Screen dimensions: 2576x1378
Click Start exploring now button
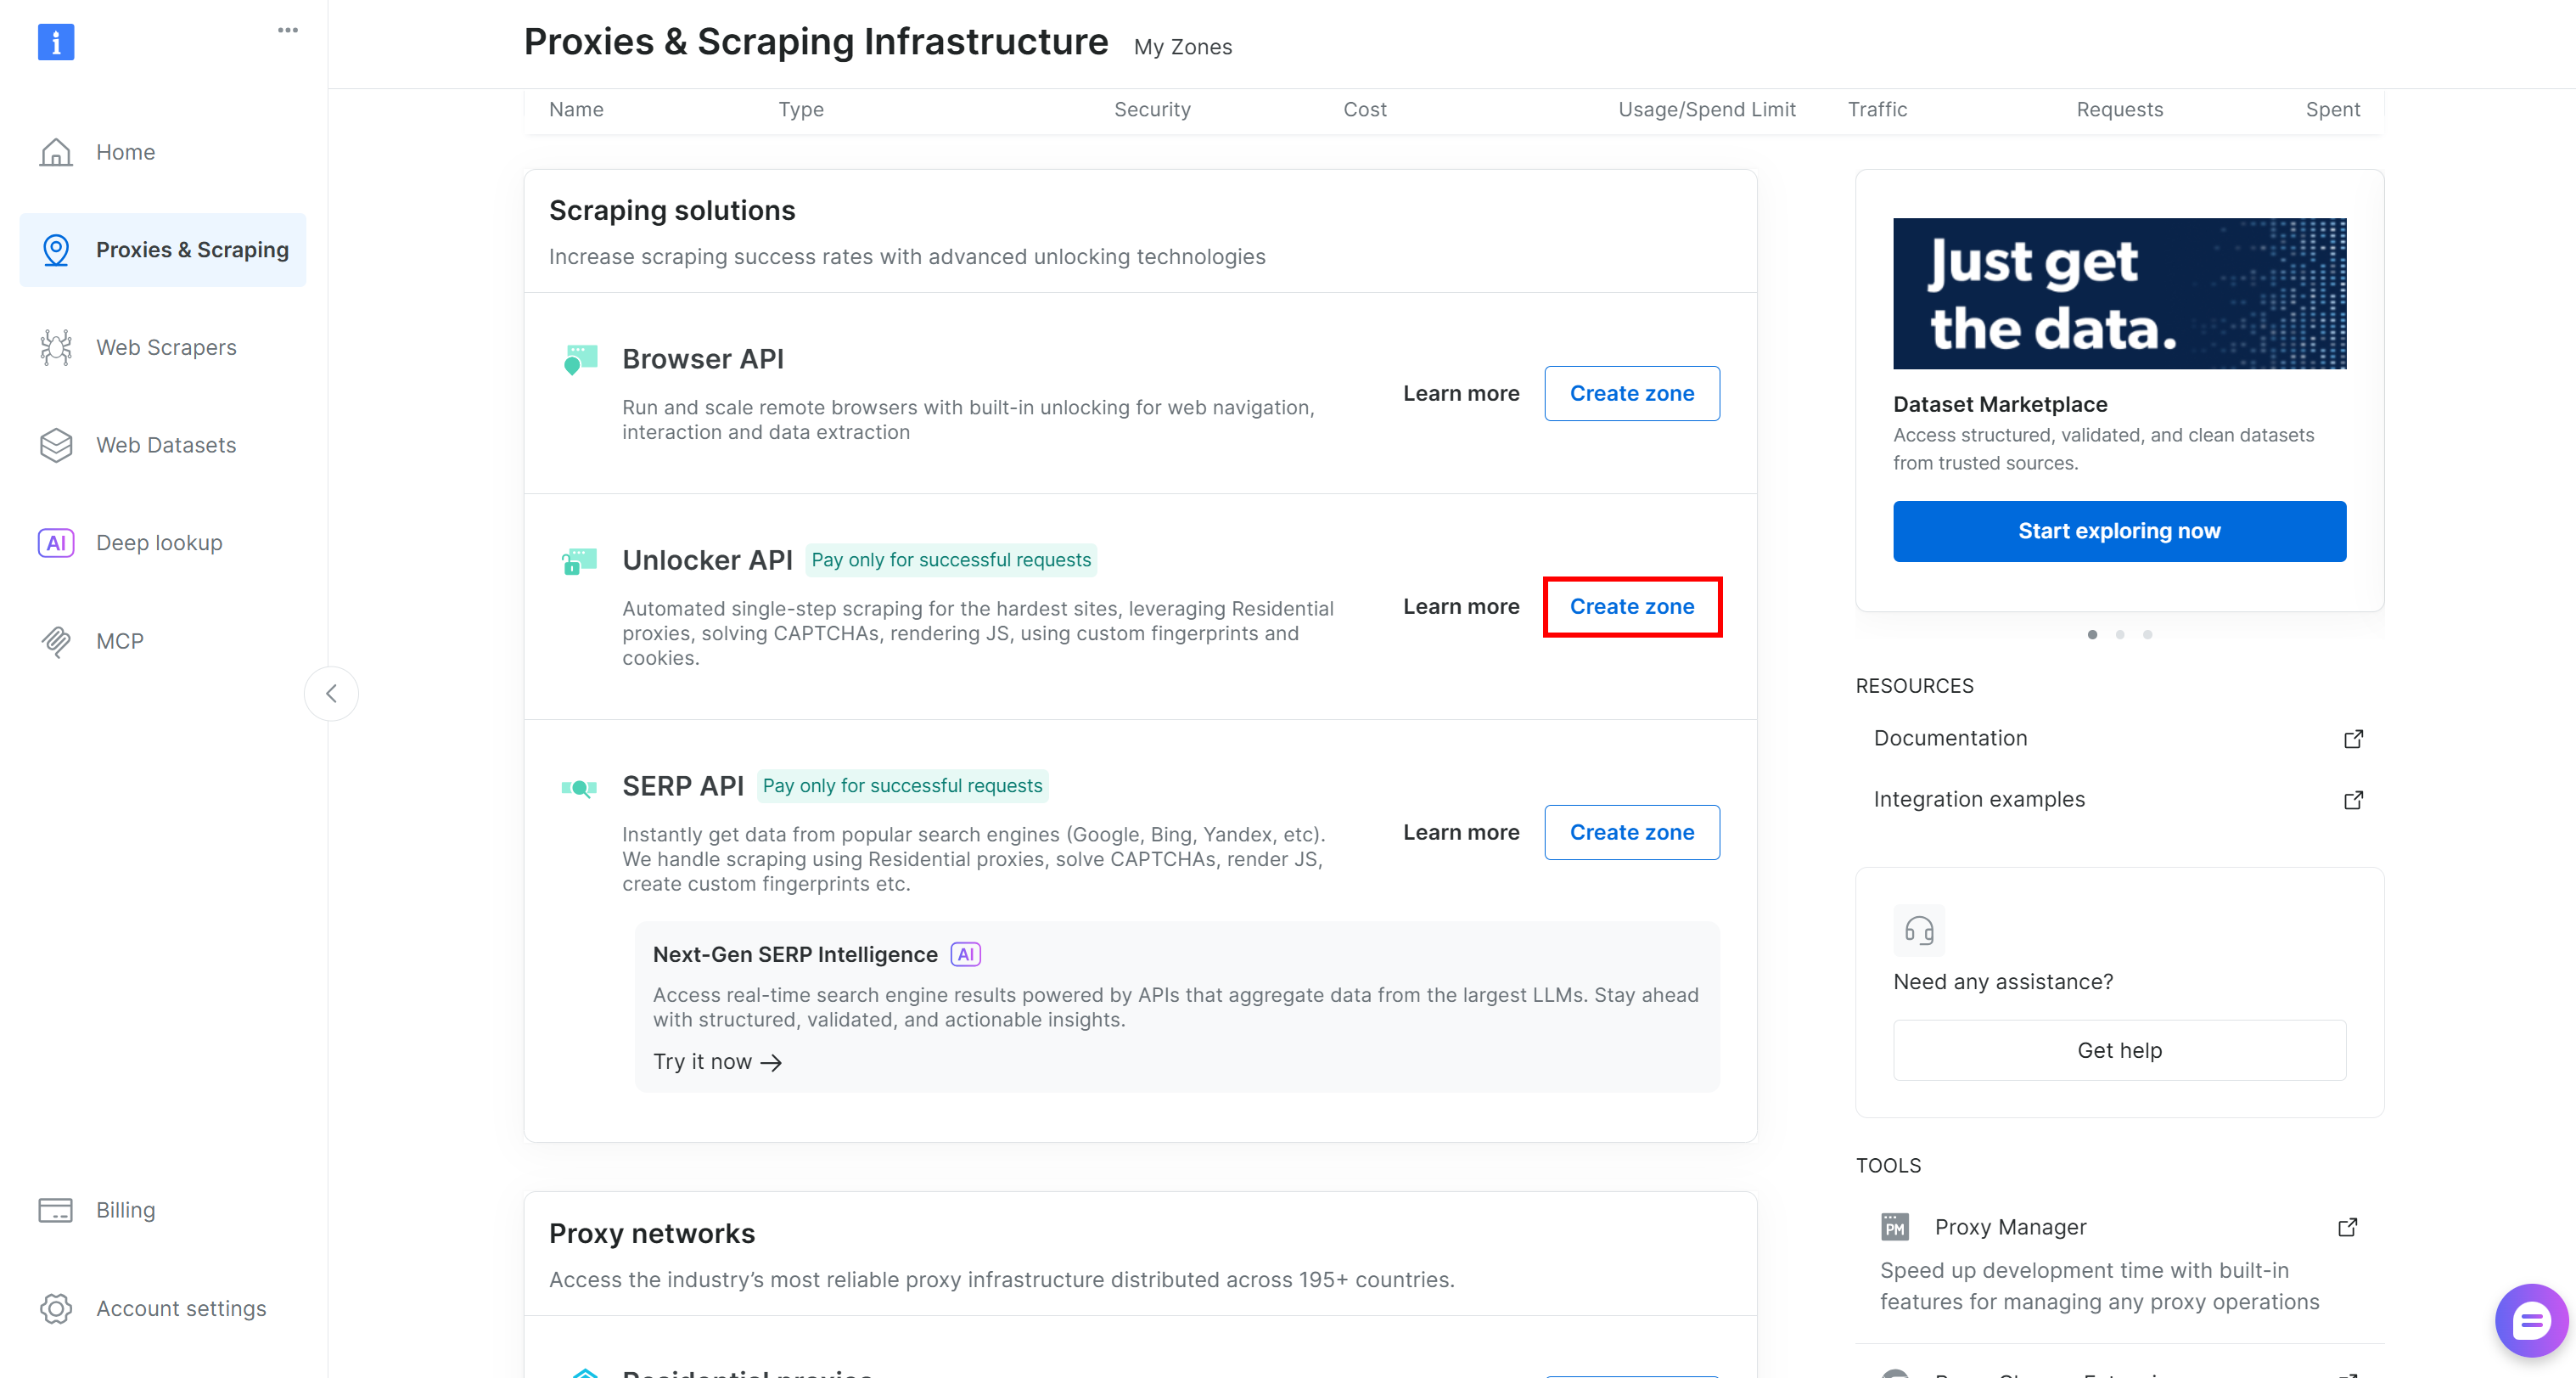click(2118, 531)
